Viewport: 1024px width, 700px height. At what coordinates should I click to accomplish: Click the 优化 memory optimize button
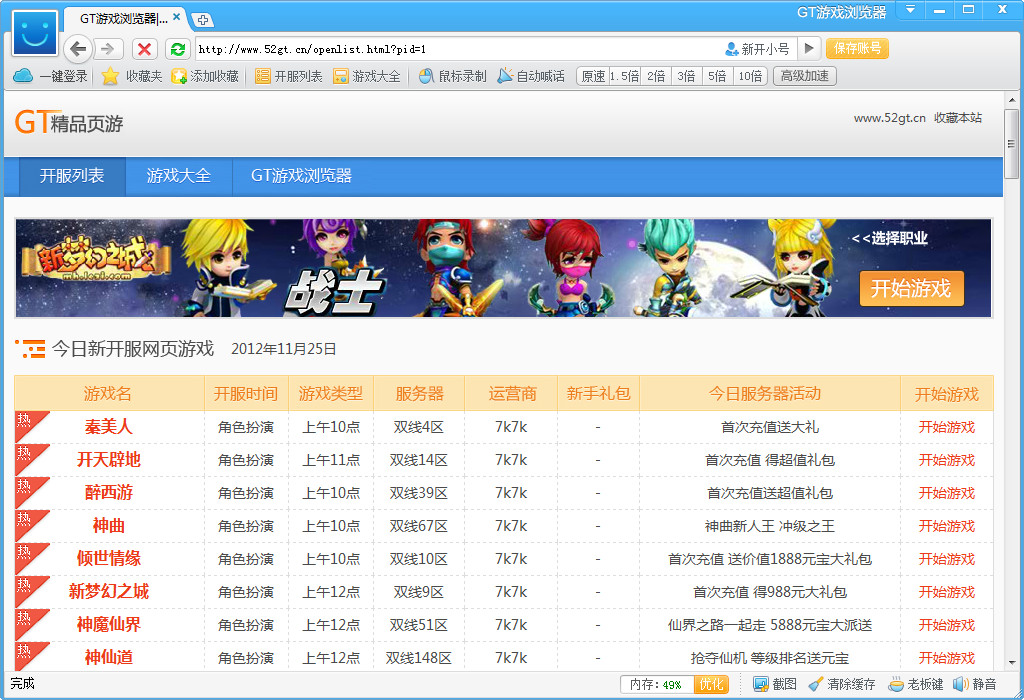tap(711, 684)
